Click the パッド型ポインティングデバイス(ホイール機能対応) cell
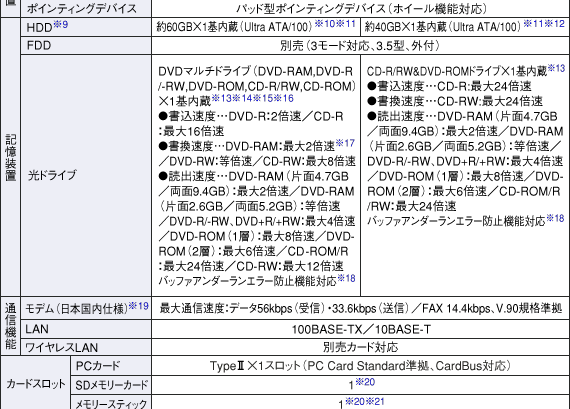Viewport: 570px width, 409px height. tap(361, 8)
